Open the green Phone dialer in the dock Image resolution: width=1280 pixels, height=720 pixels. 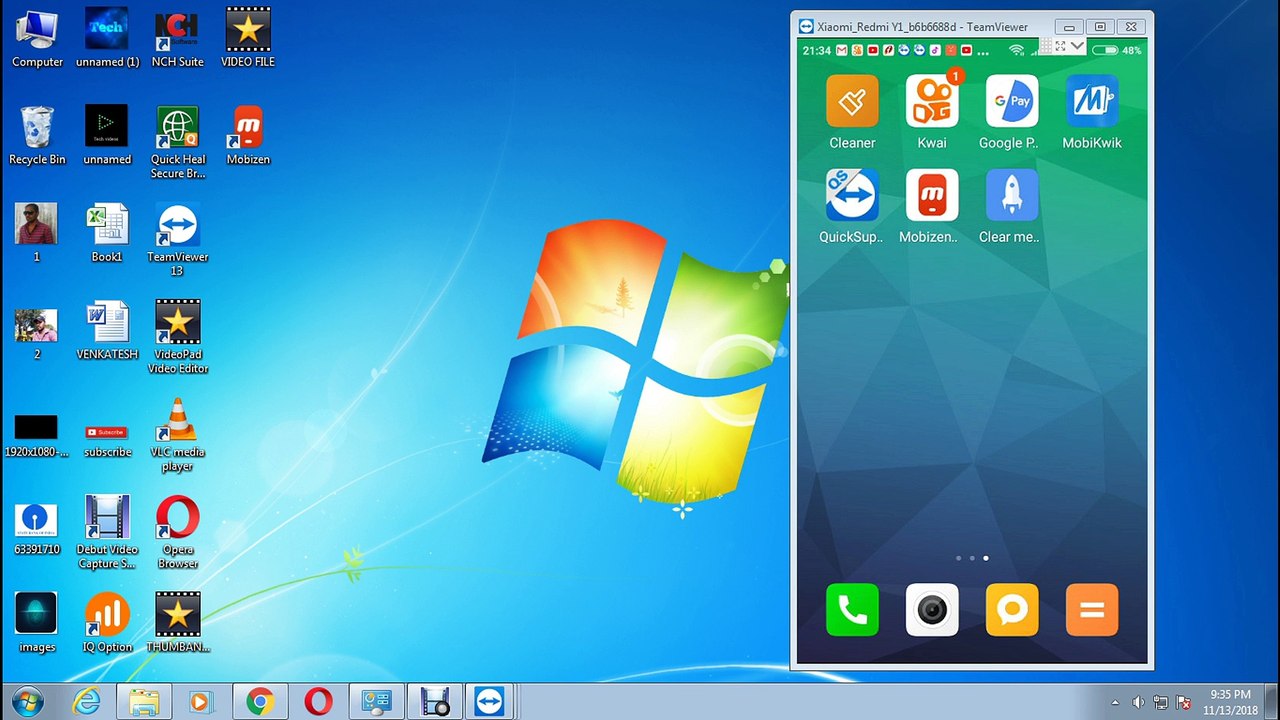tap(852, 610)
